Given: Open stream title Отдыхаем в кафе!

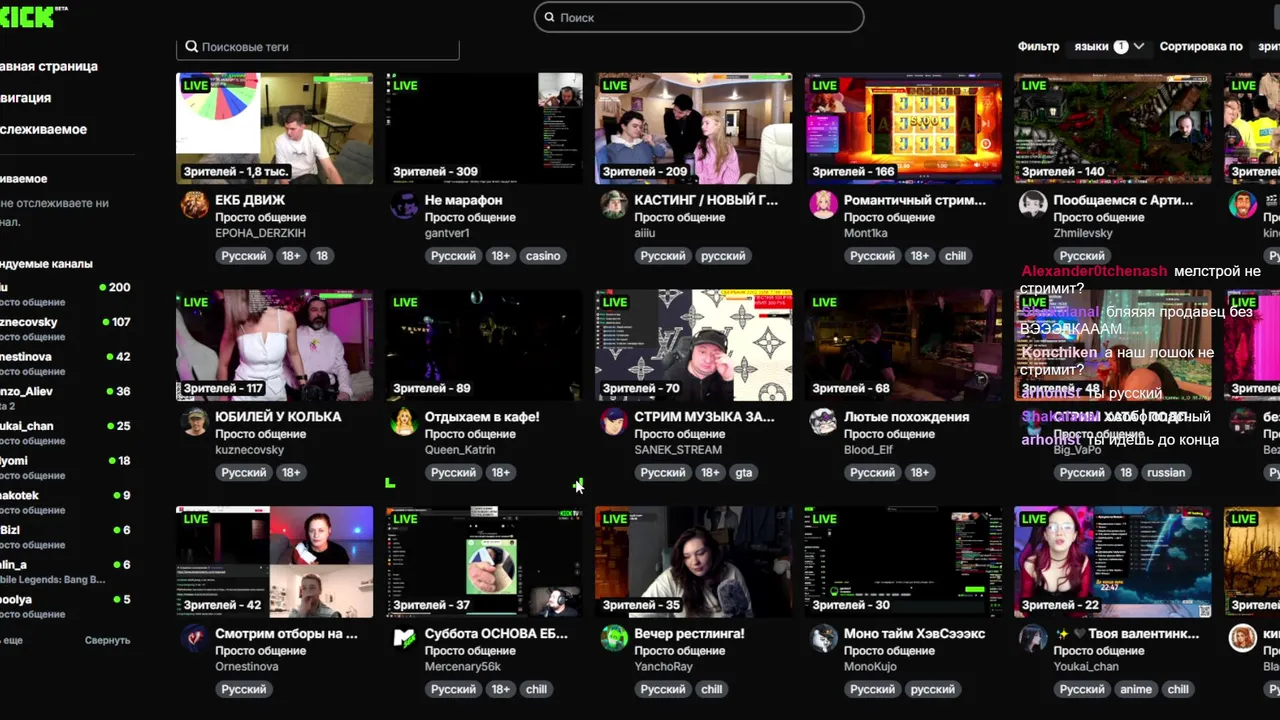Looking at the screenshot, I should [x=482, y=417].
